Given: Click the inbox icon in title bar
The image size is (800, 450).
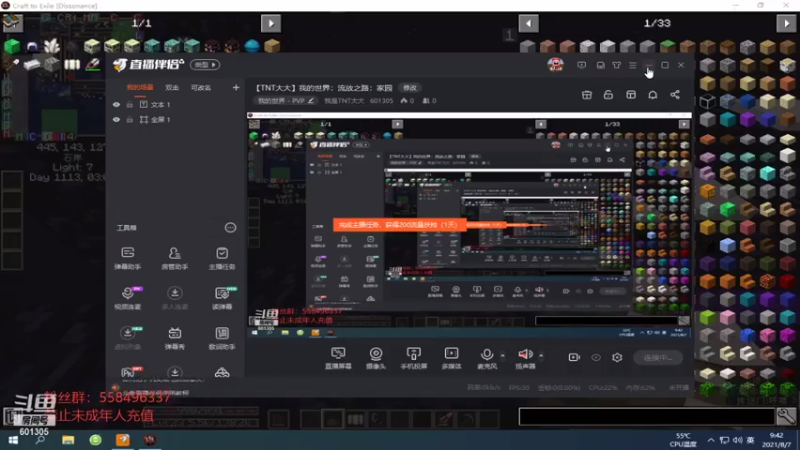Looking at the screenshot, I should 601,65.
